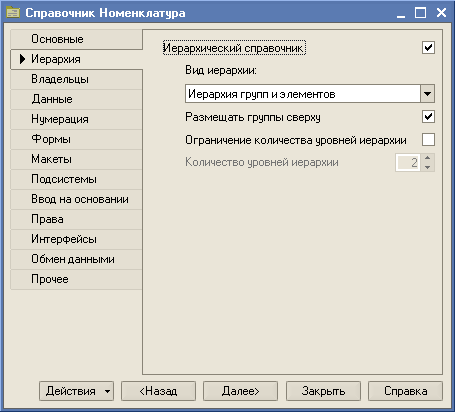Increase hierarchy levels with up spinner arrow
This screenshot has width=455, height=412.
pyautogui.click(x=428, y=158)
